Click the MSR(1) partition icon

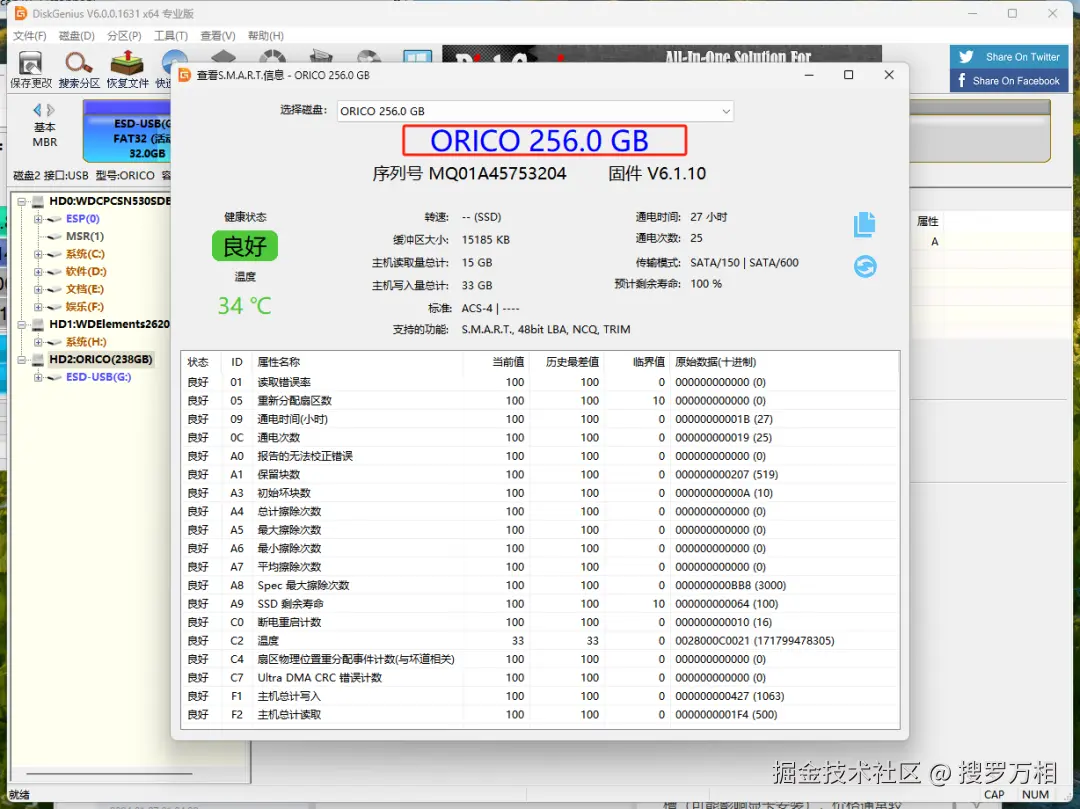pyautogui.click(x=55, y=237)
